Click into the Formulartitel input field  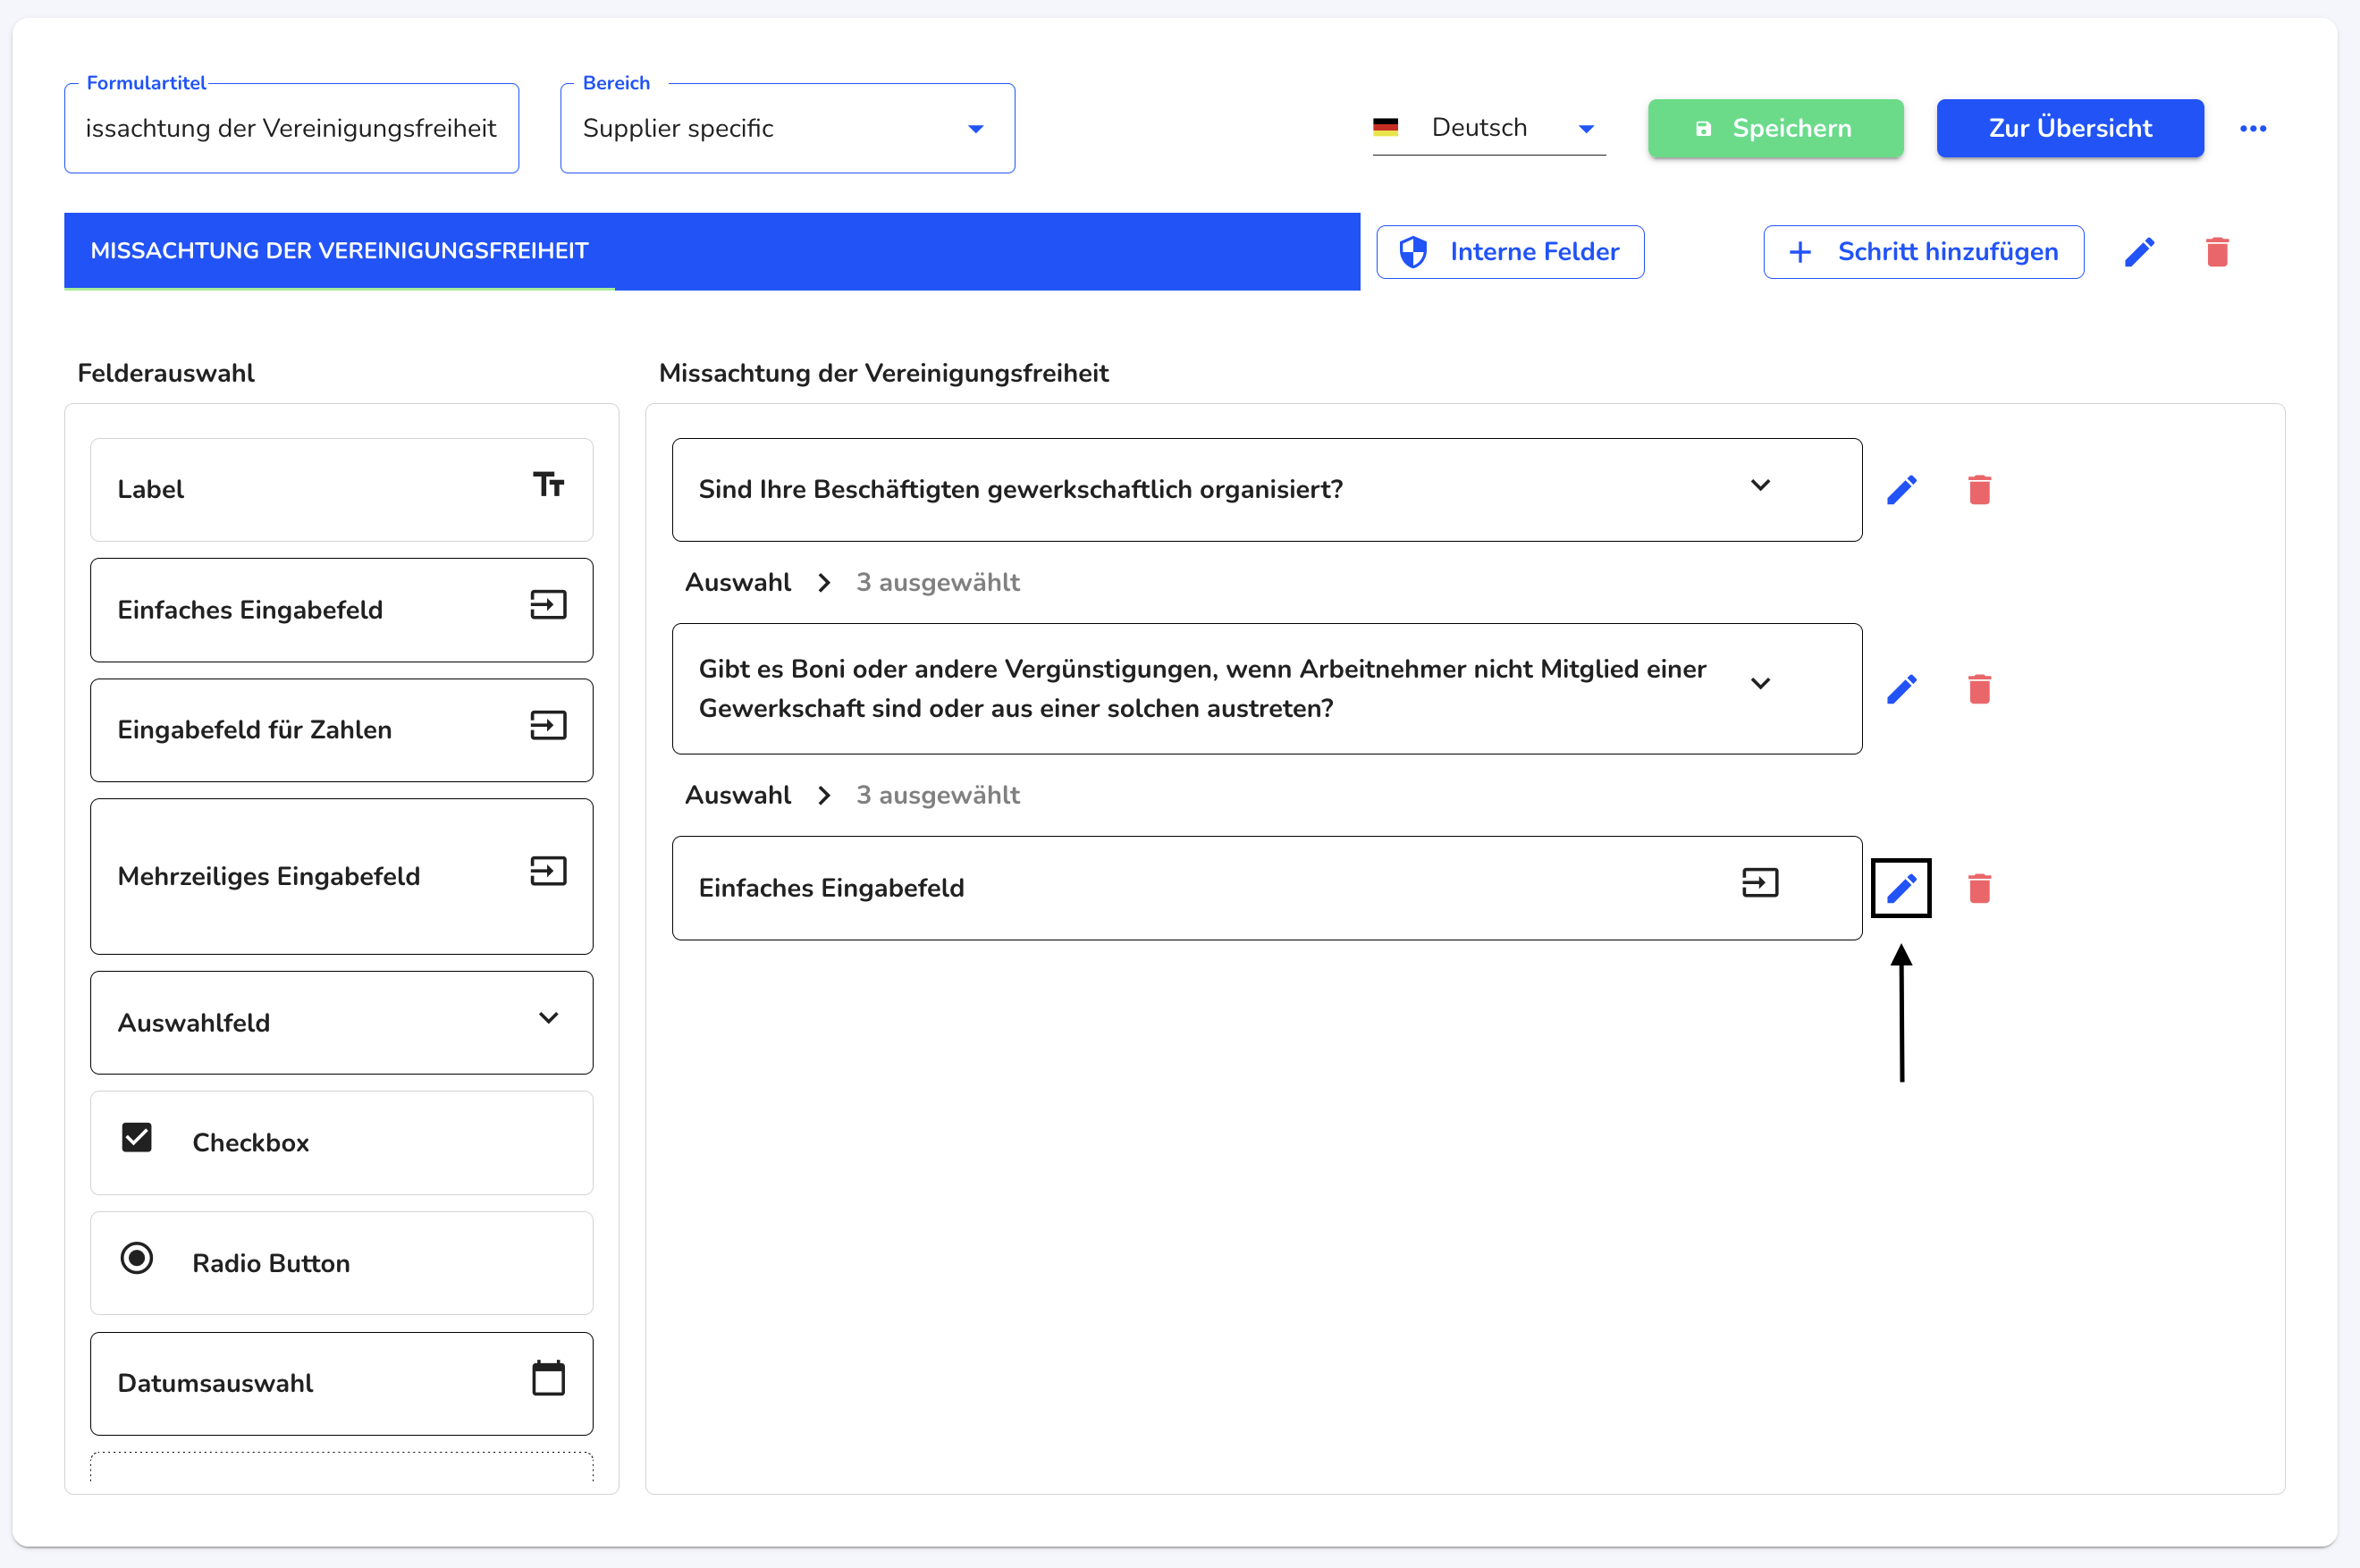(x=292, y=128)
